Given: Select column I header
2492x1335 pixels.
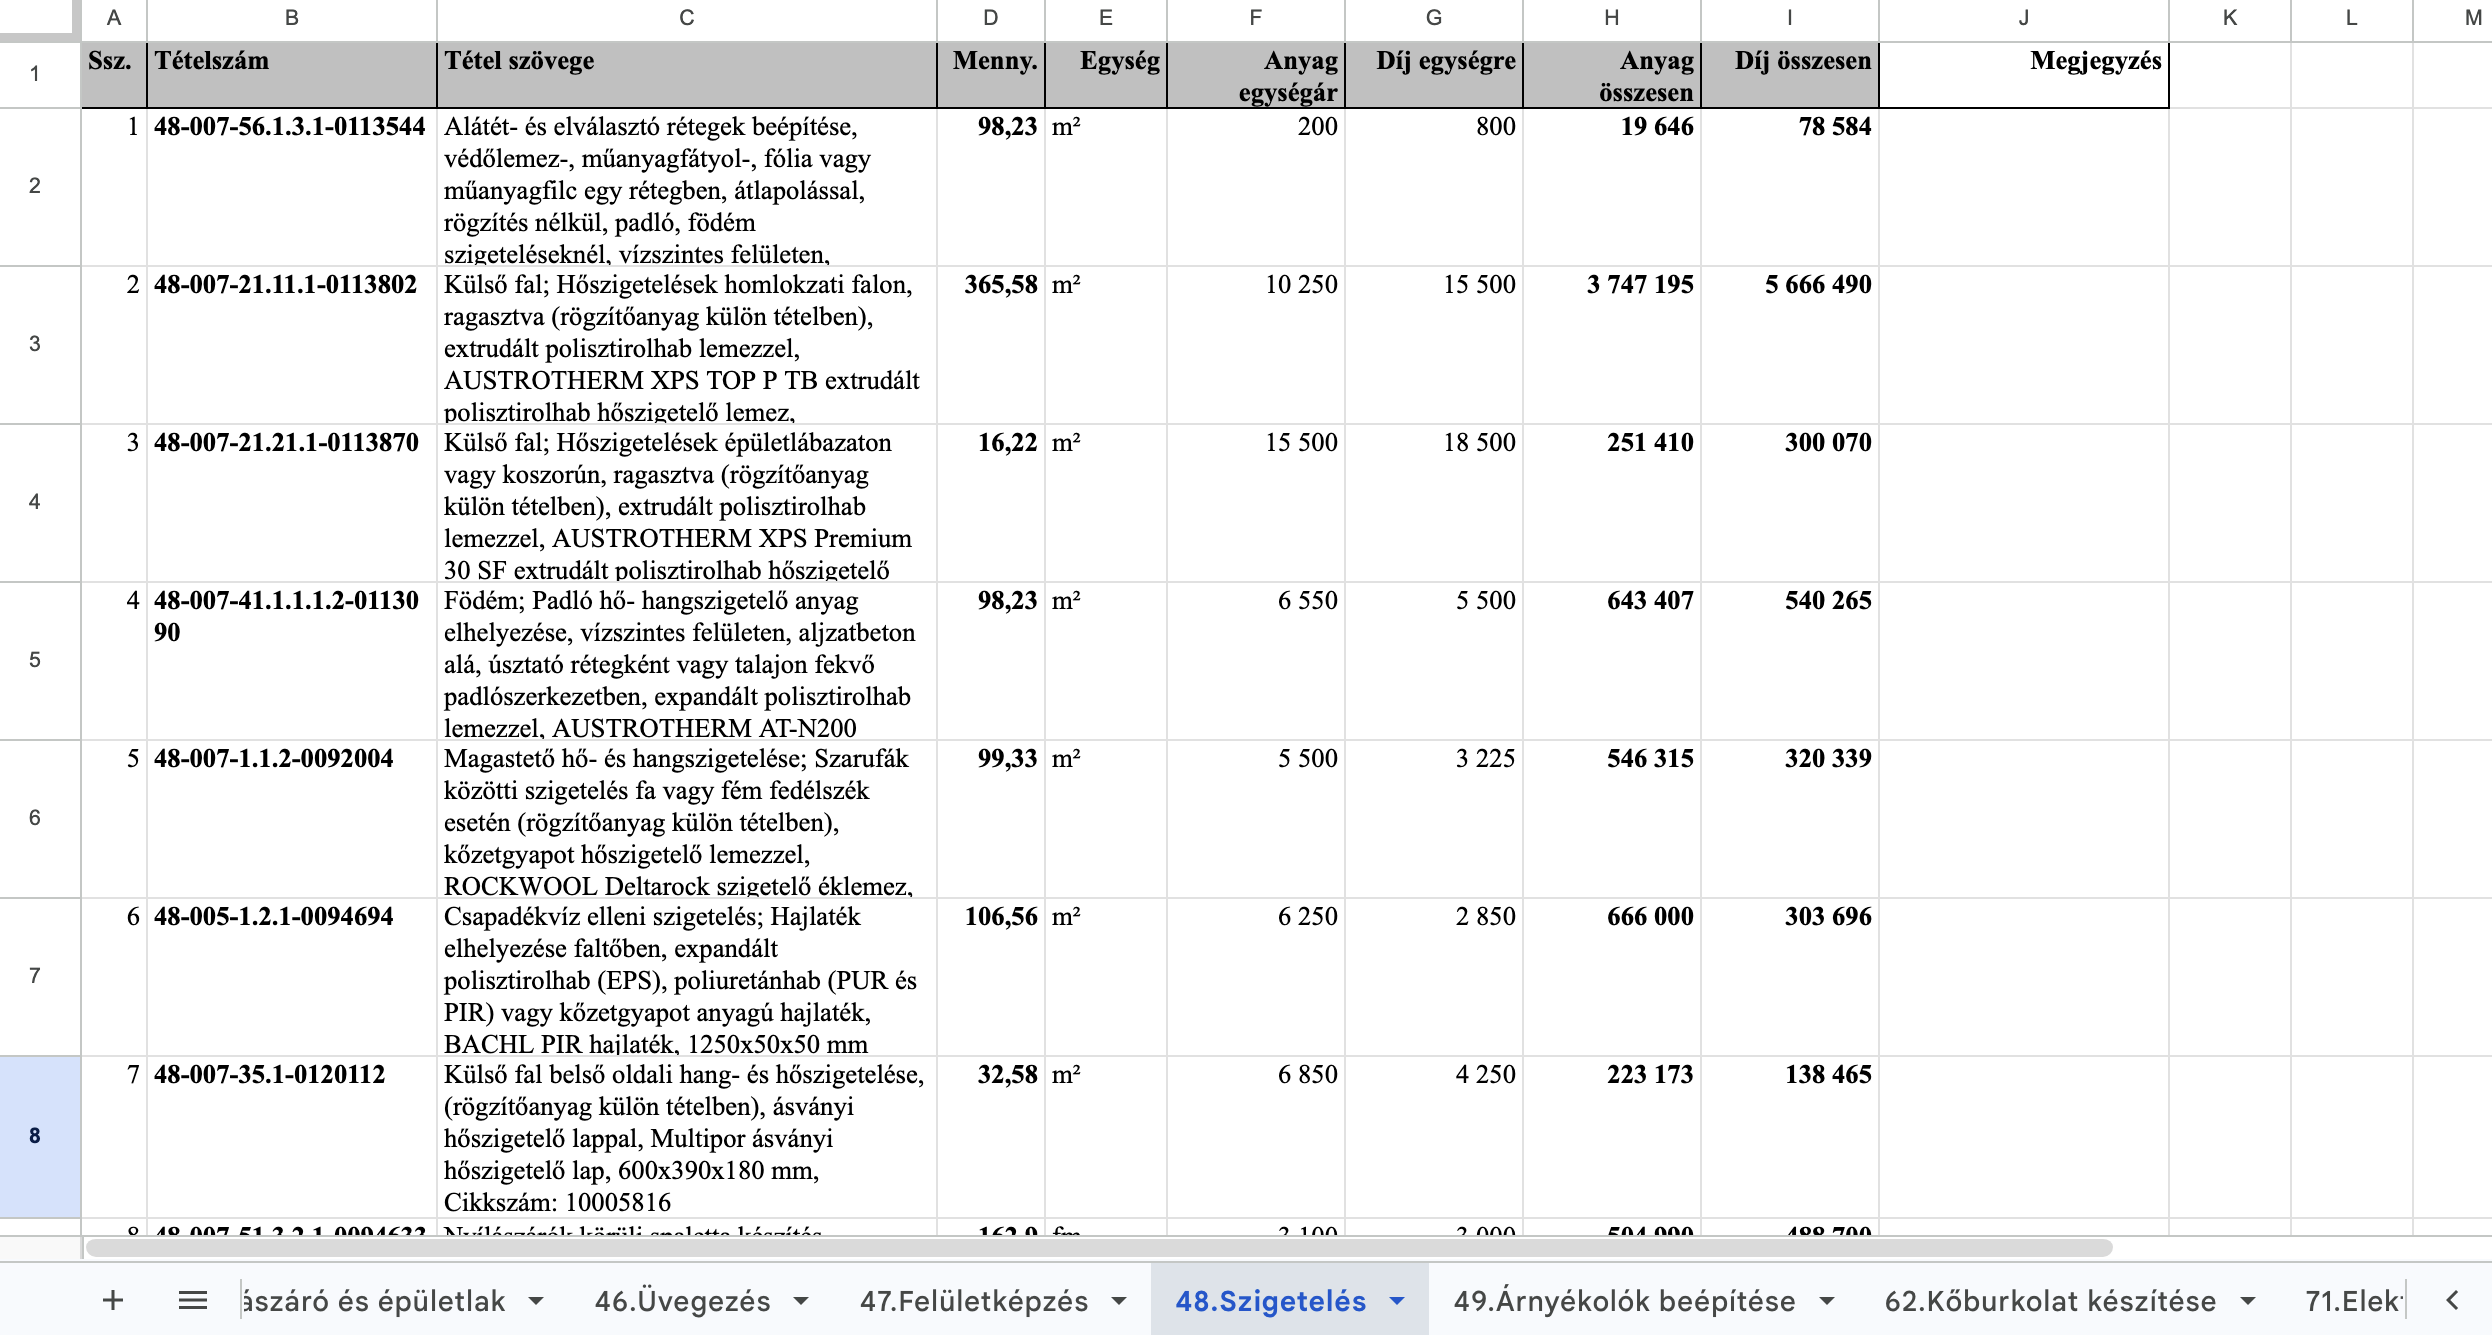Looking at the screenshot, I should click(x=1790, y=17).
